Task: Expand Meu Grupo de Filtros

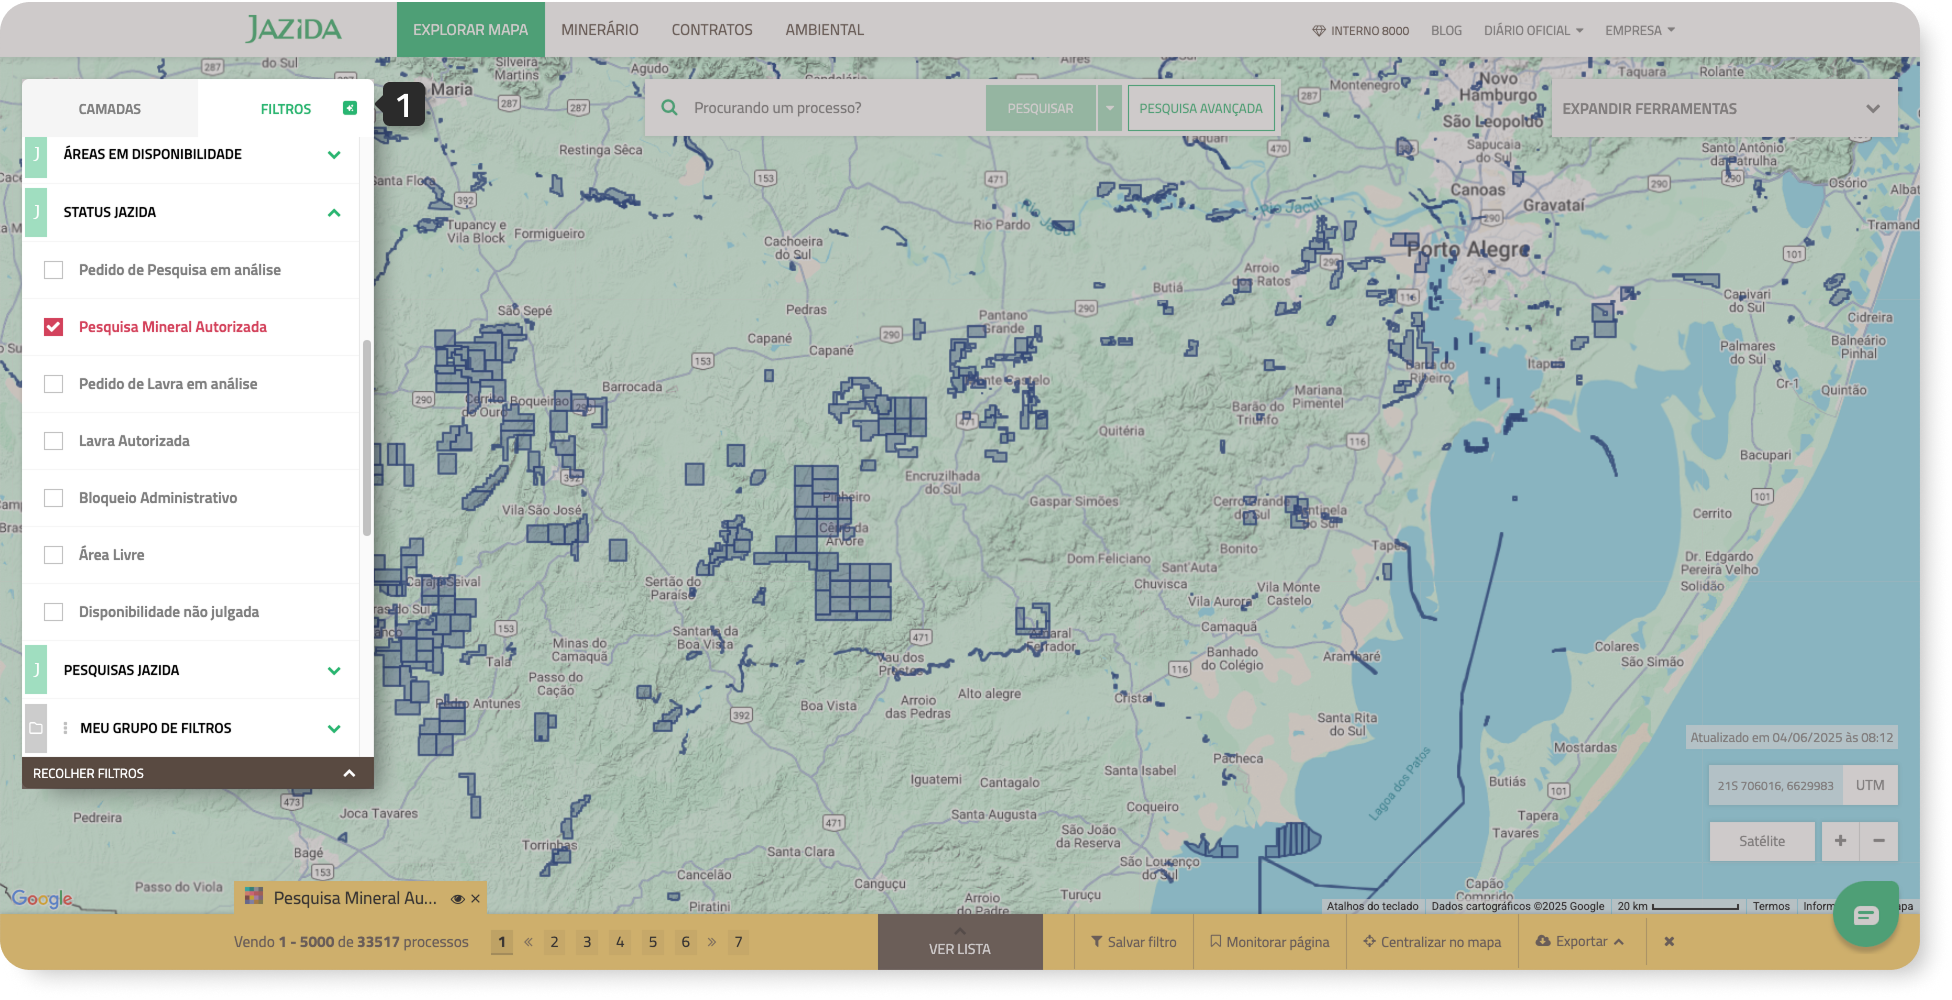Action: click(334, 729)
